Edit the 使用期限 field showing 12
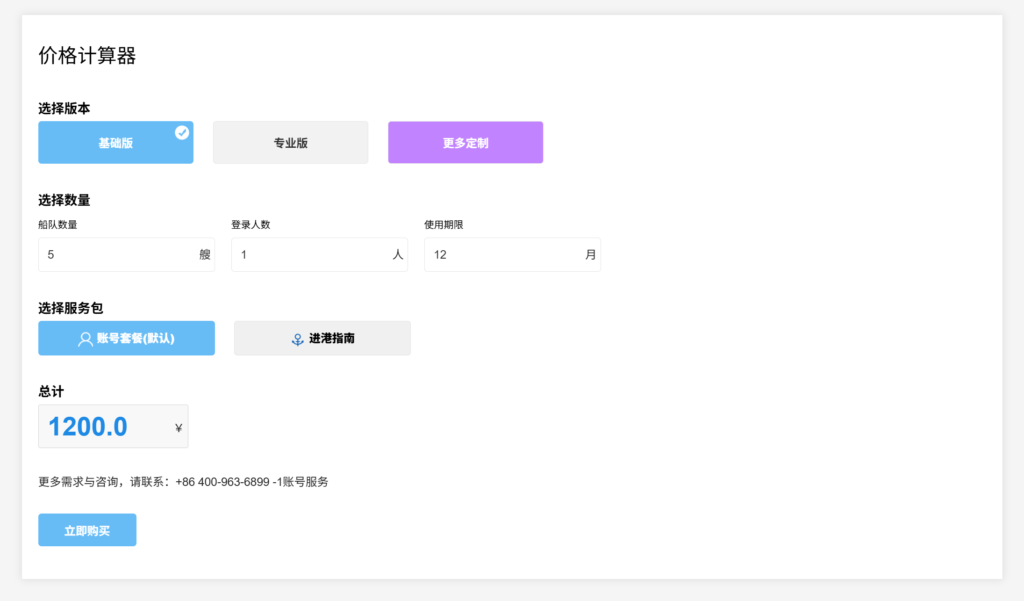Image resolution: width=1024 pixels, height=601 pixels. (x=500, y=255)
